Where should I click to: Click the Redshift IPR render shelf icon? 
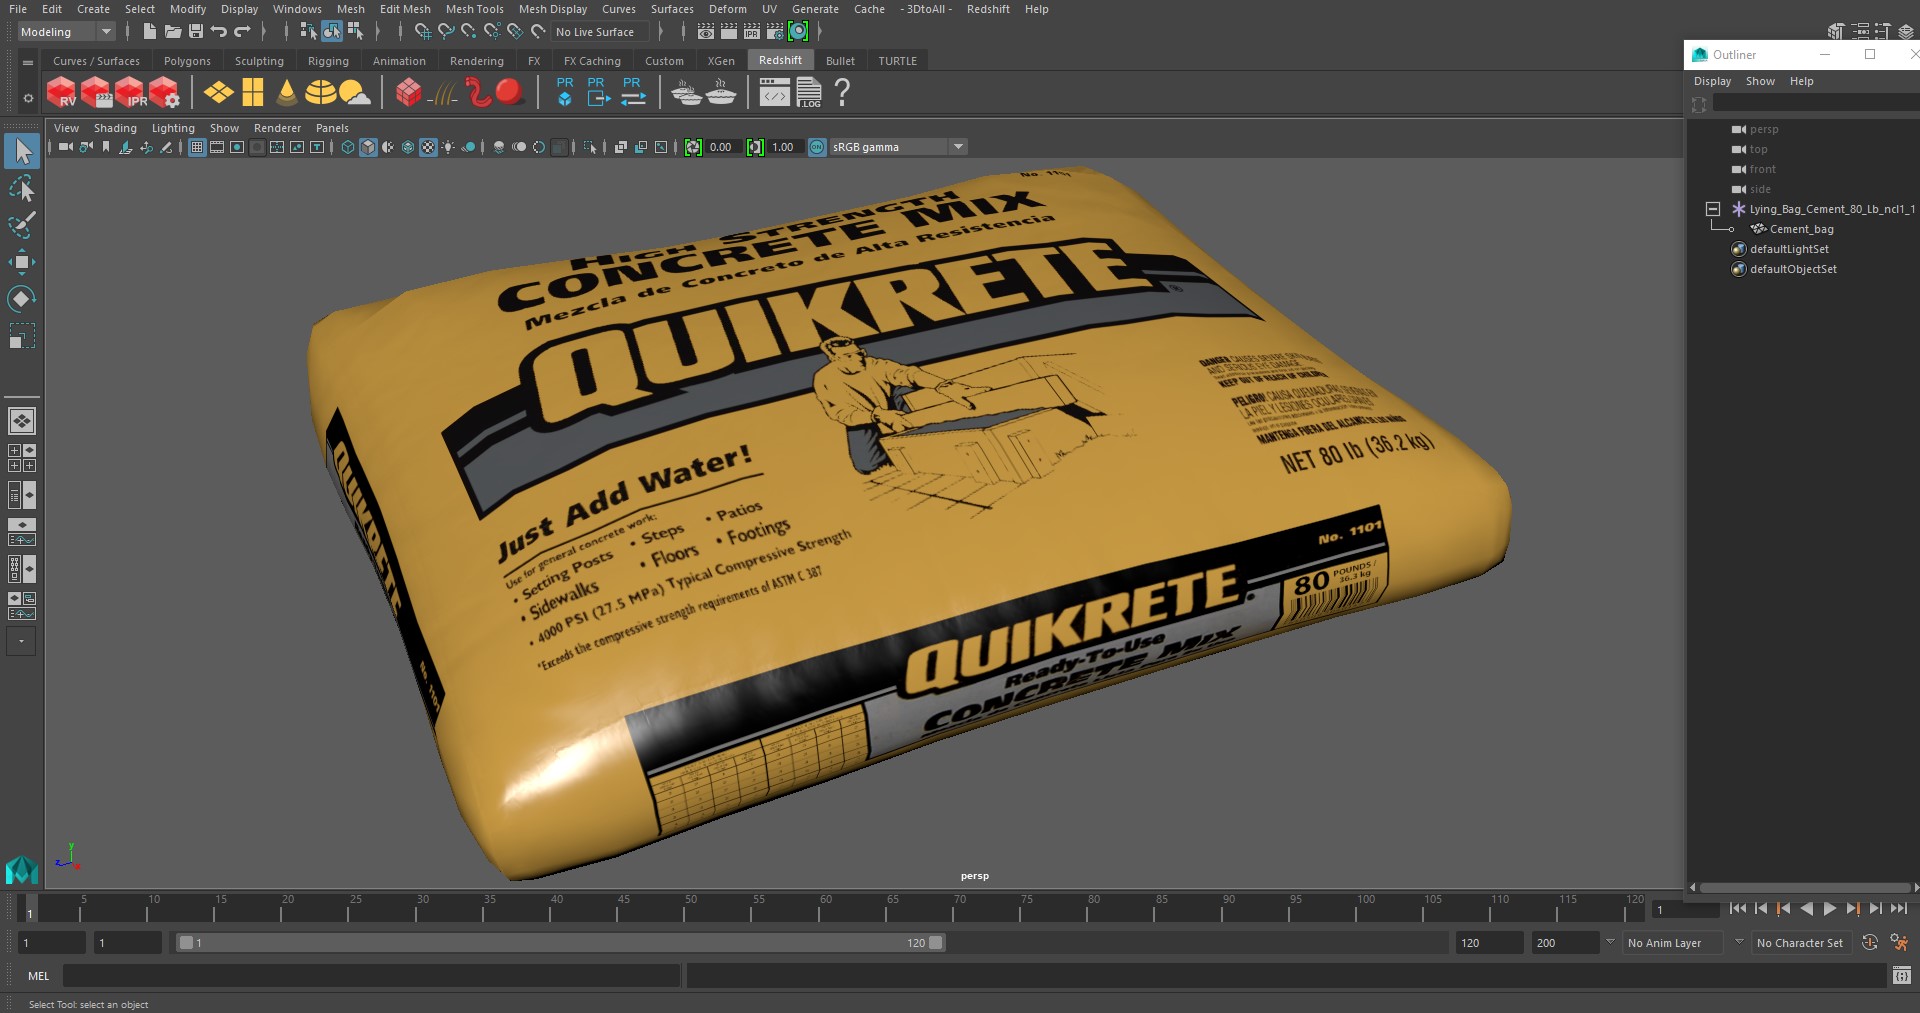click(x=131, y=93)
